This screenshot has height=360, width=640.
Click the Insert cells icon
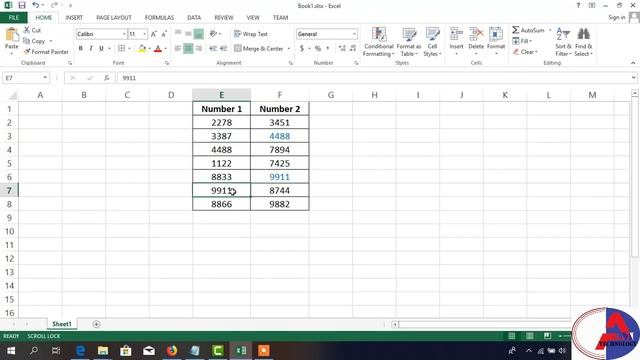coord(456,34)
